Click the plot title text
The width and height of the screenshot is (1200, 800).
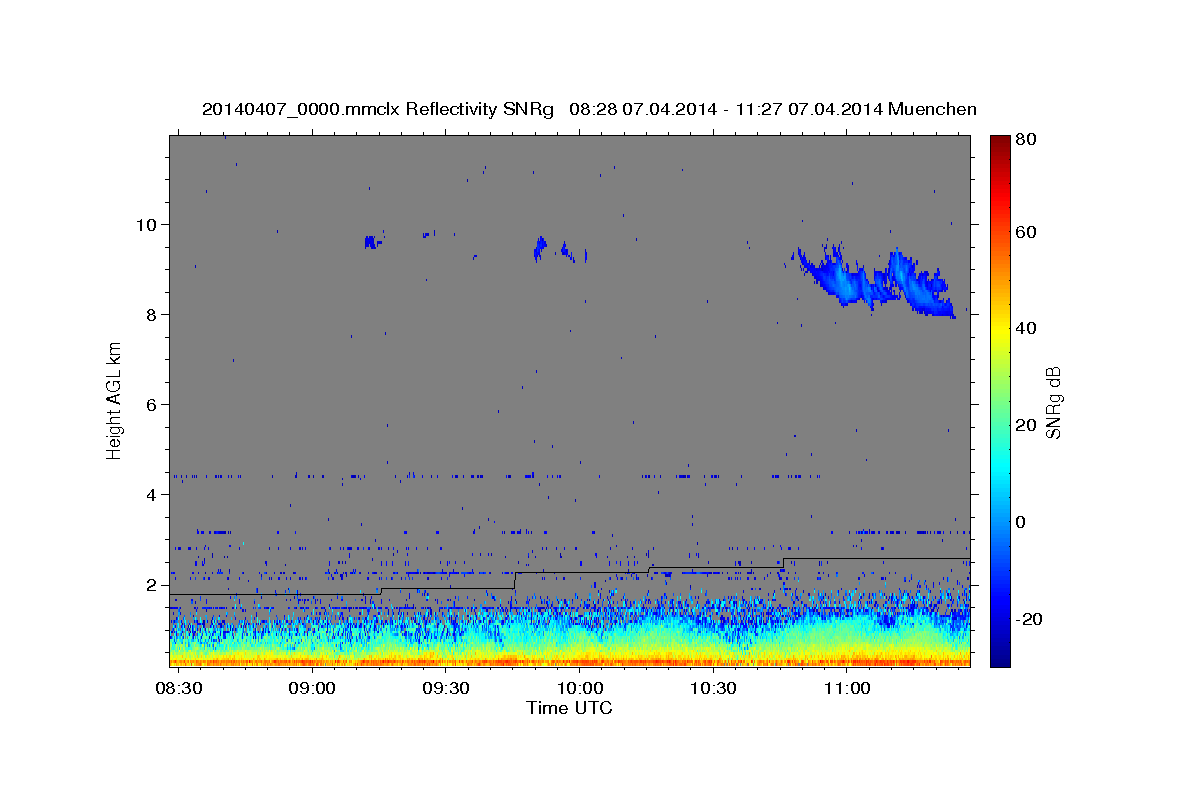click(x=589, y=109)
